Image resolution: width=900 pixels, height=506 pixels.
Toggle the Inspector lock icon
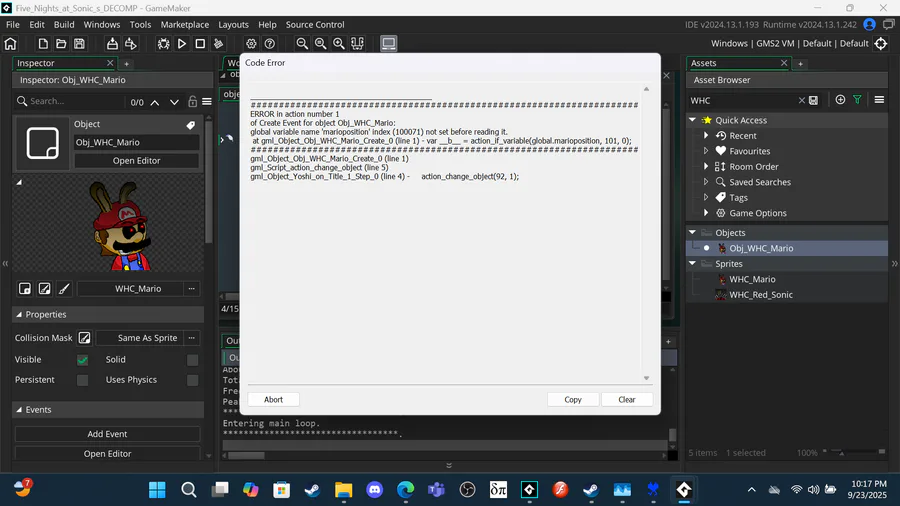[x=192, y=102]
